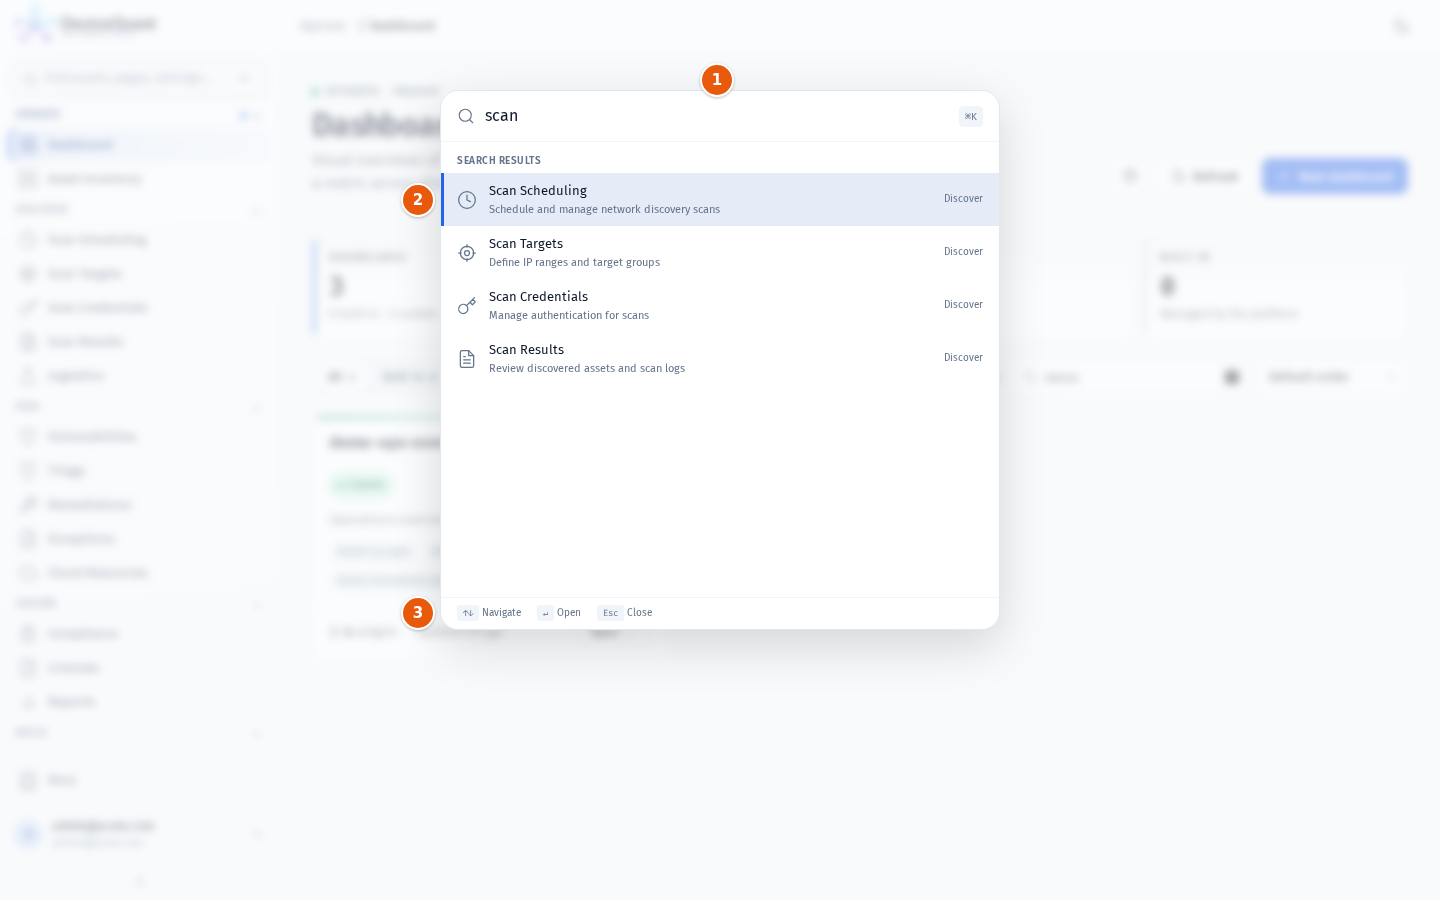1440x900 pixels.
Task: Click the Discover tag on Scan Targets row
Action: pyautogui.click(x=963, y=252)
